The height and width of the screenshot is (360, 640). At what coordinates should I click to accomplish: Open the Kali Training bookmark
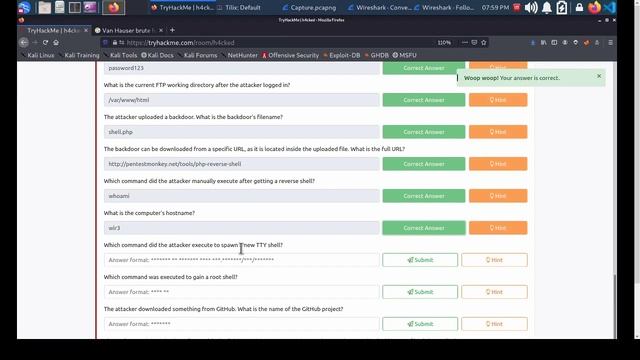(79, 55)
